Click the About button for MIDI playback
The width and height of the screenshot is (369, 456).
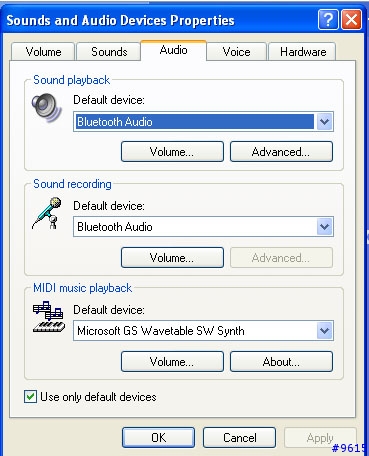pos(281,361)
